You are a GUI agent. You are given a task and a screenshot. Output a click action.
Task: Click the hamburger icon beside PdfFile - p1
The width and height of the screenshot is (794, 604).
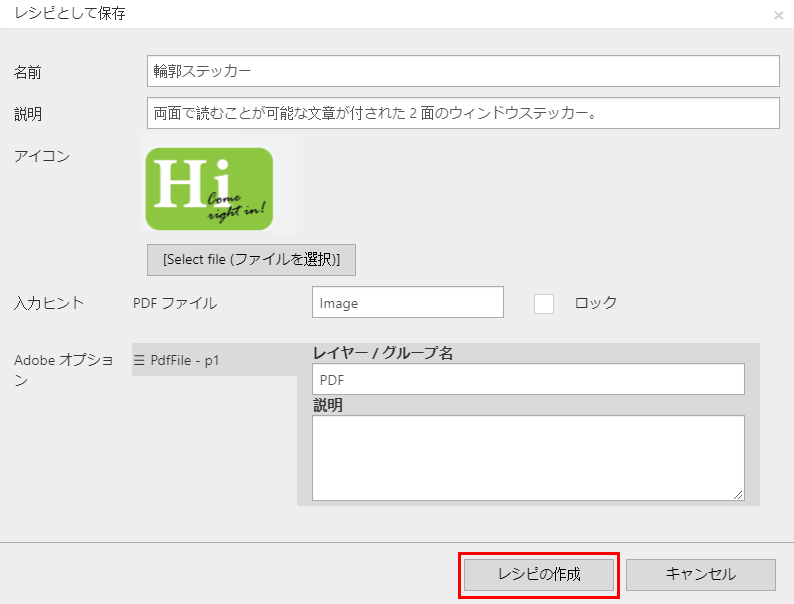point(139,360)
